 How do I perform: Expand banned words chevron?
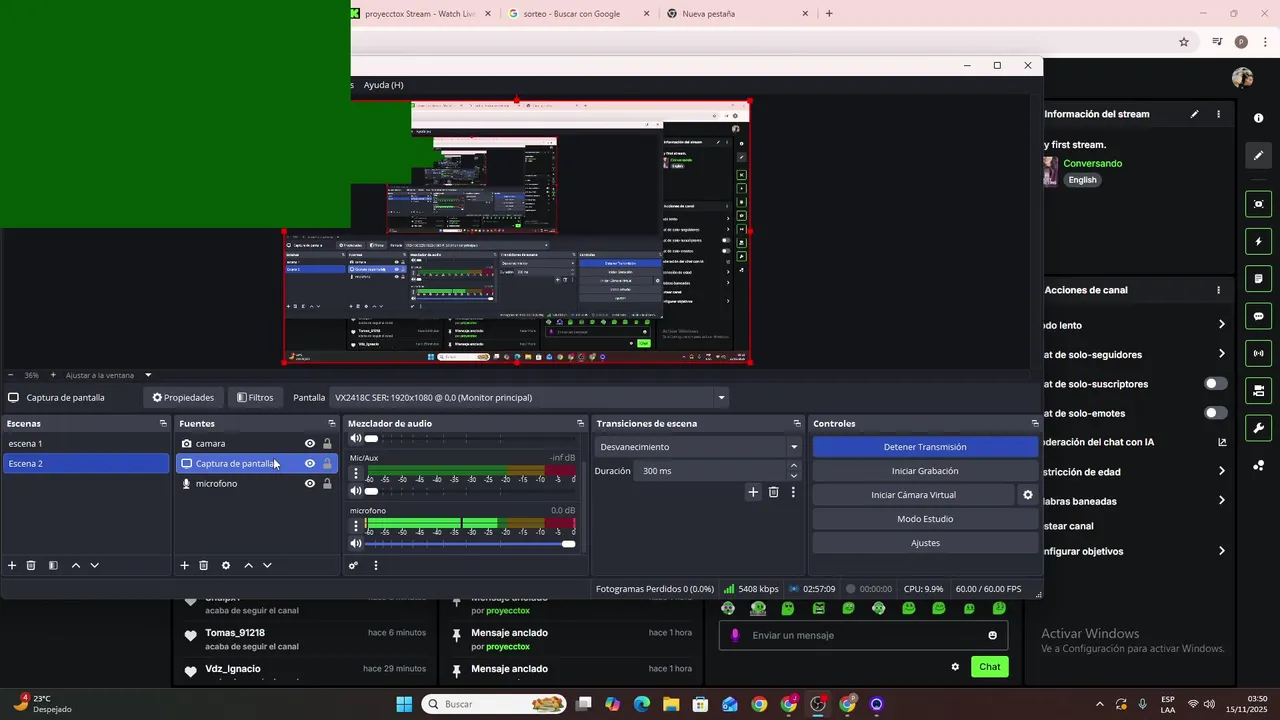tap(1221, 501)
